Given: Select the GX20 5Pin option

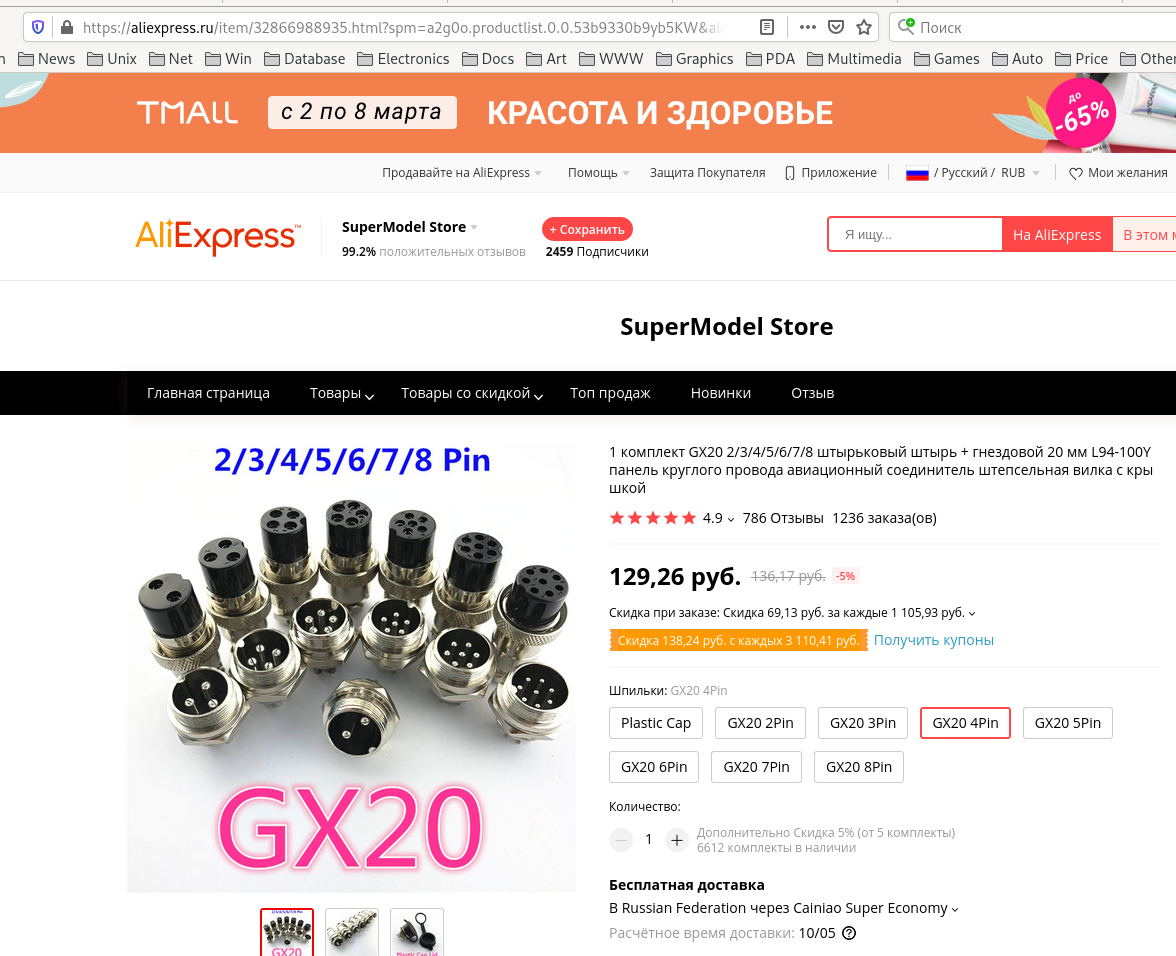Looking at the screenshot, I should coord(1067,724).
